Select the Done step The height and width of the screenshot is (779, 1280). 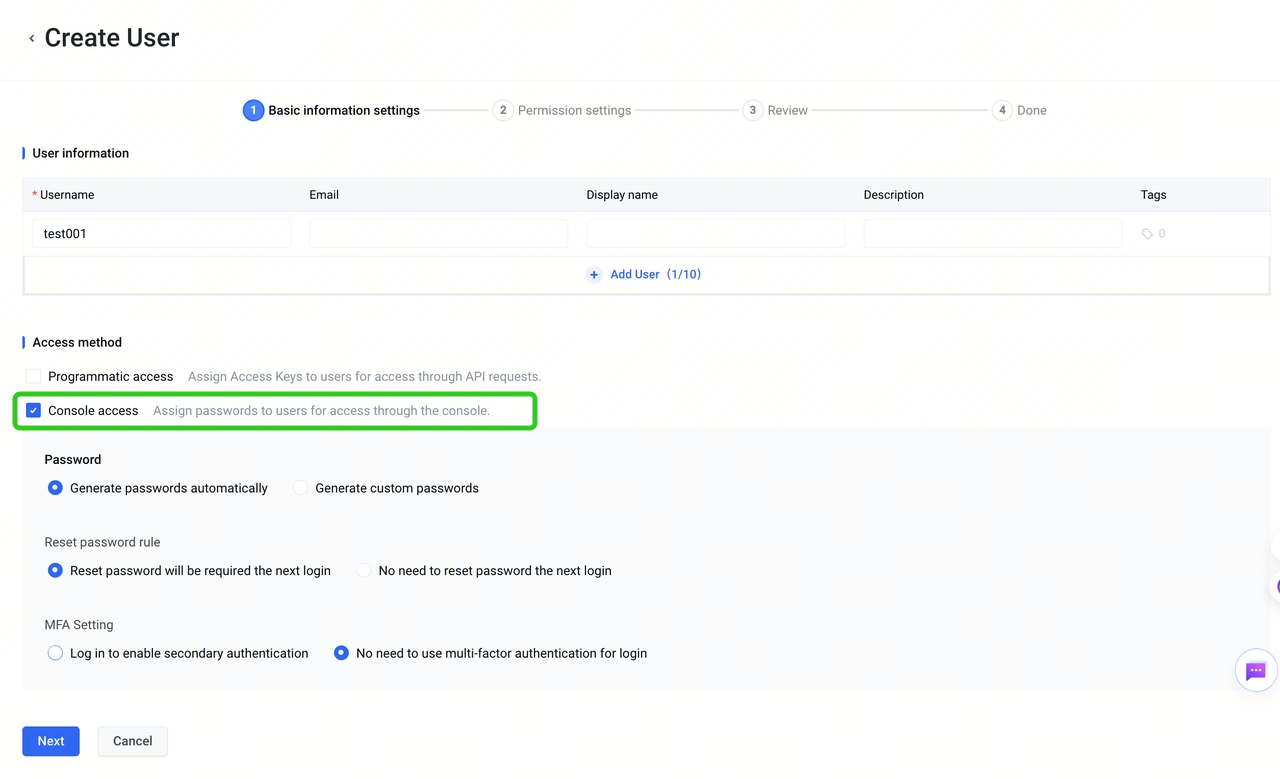pyautogui.click(x=1019, y=110)
